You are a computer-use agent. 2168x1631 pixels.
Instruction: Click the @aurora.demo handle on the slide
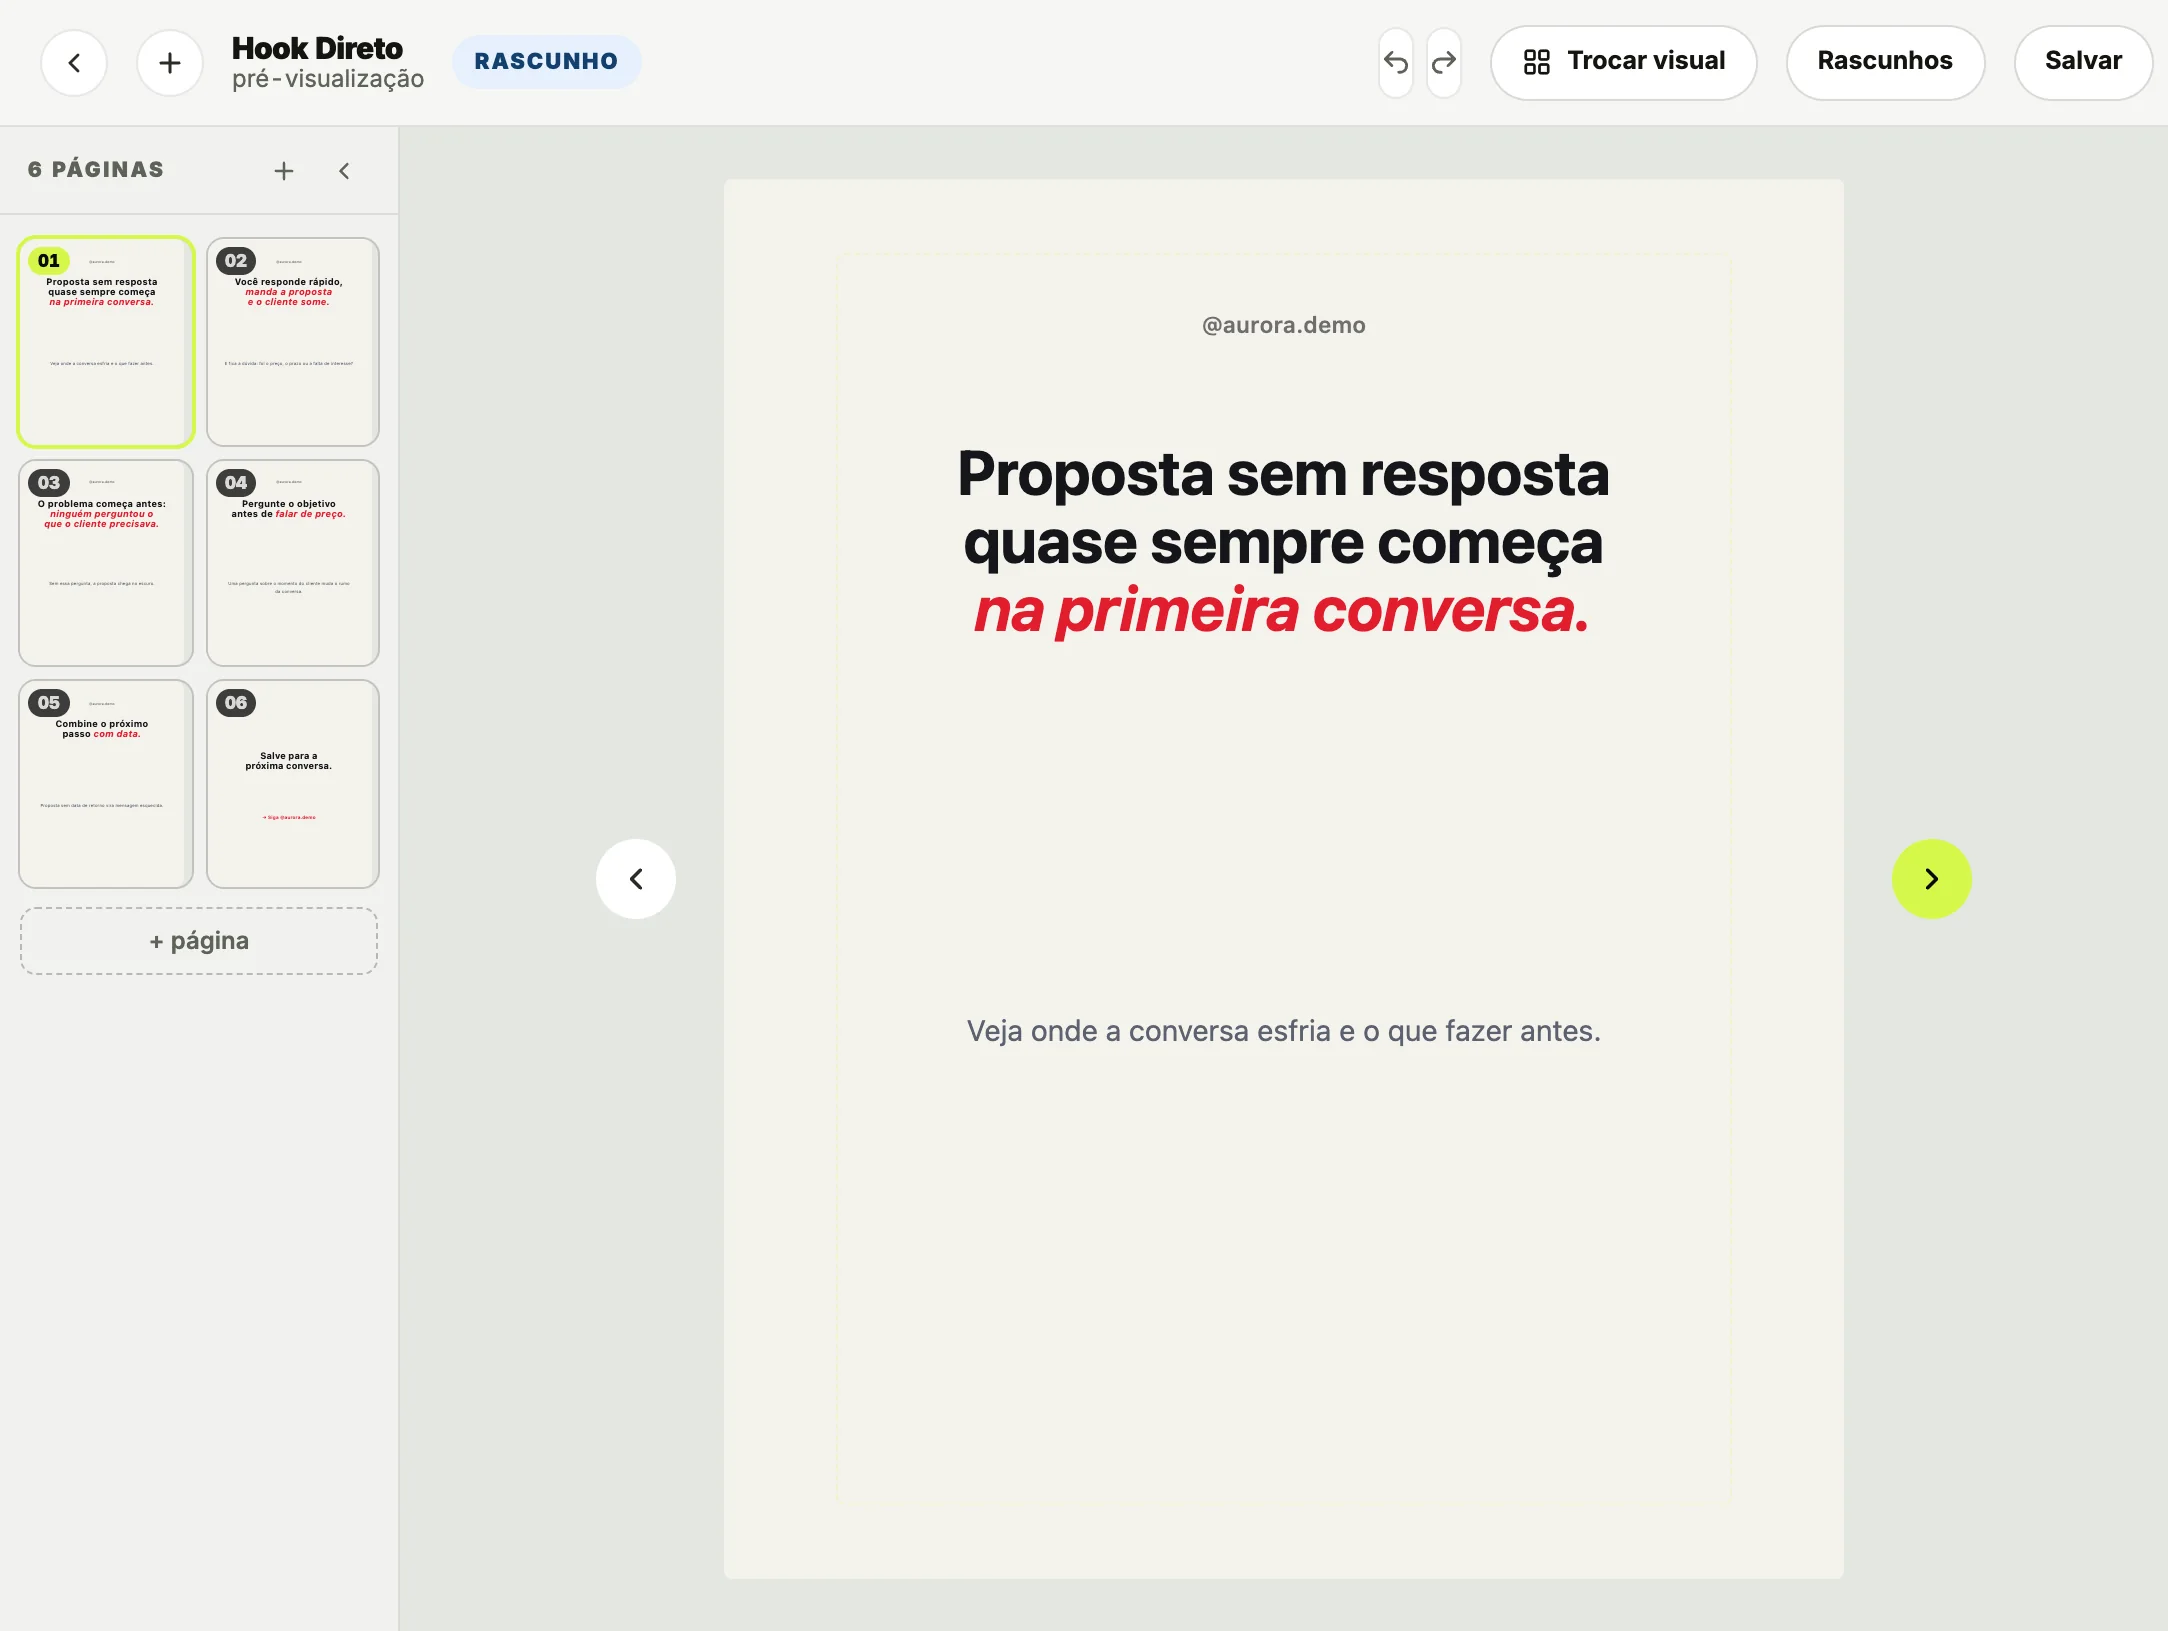click(x=1283, y=325)
